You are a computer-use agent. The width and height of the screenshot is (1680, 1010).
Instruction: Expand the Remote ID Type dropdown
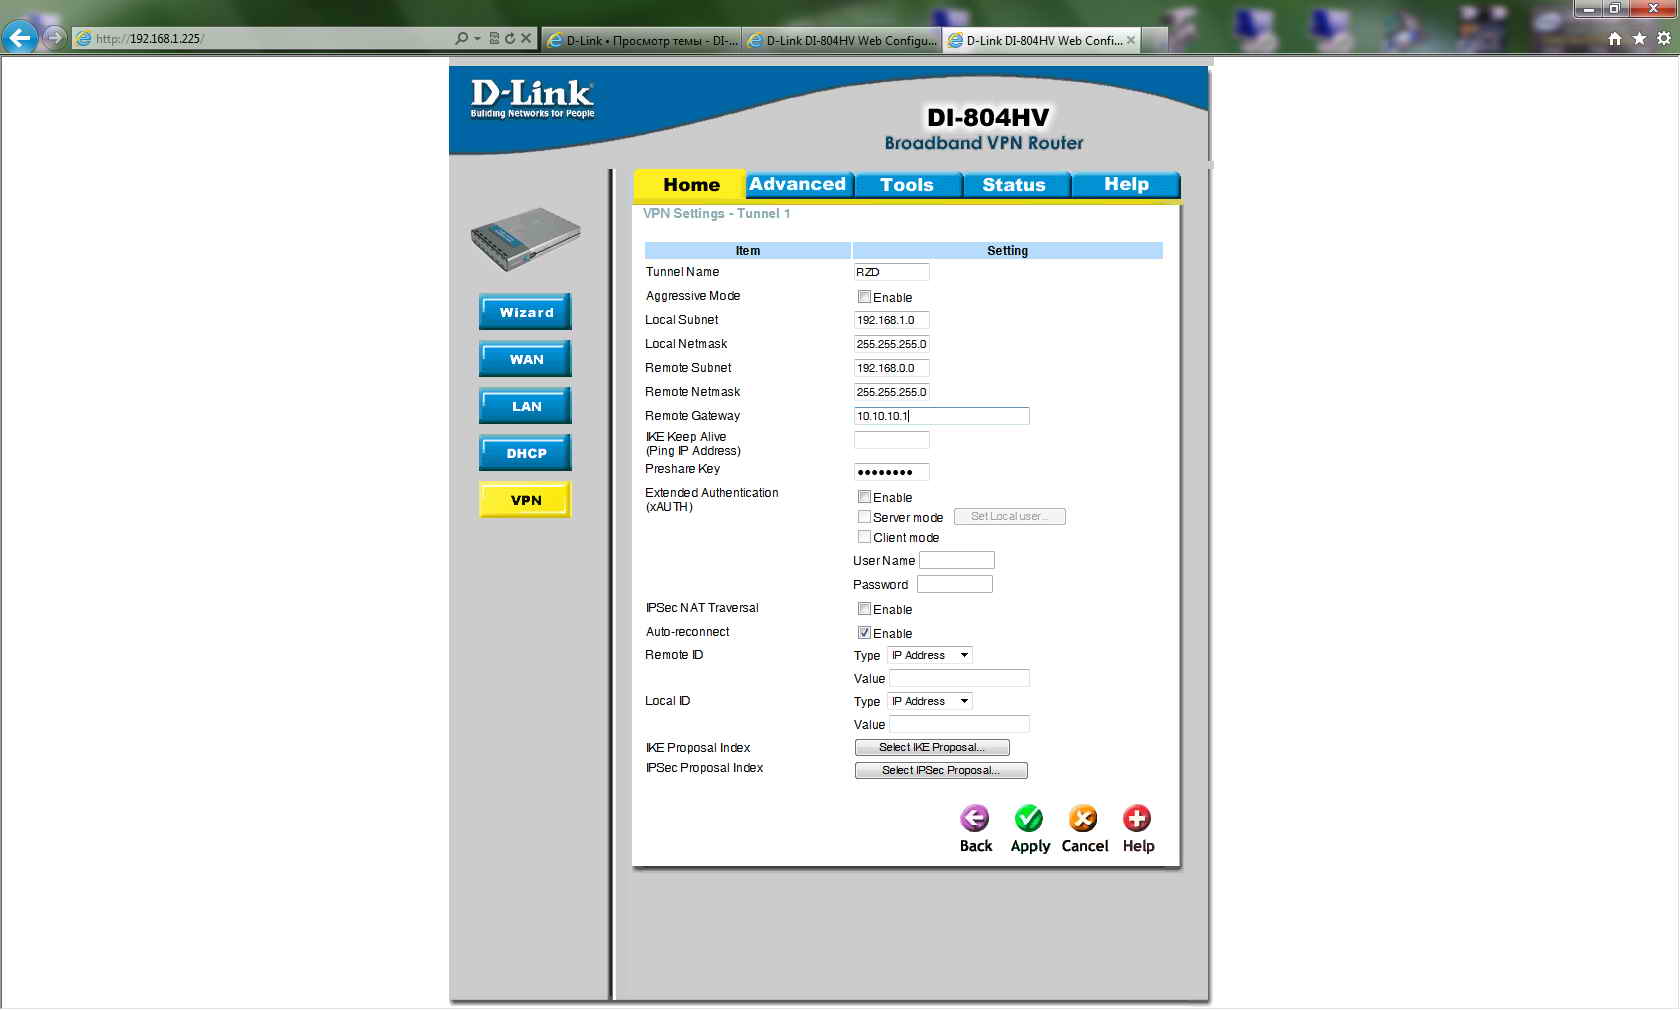930,656
